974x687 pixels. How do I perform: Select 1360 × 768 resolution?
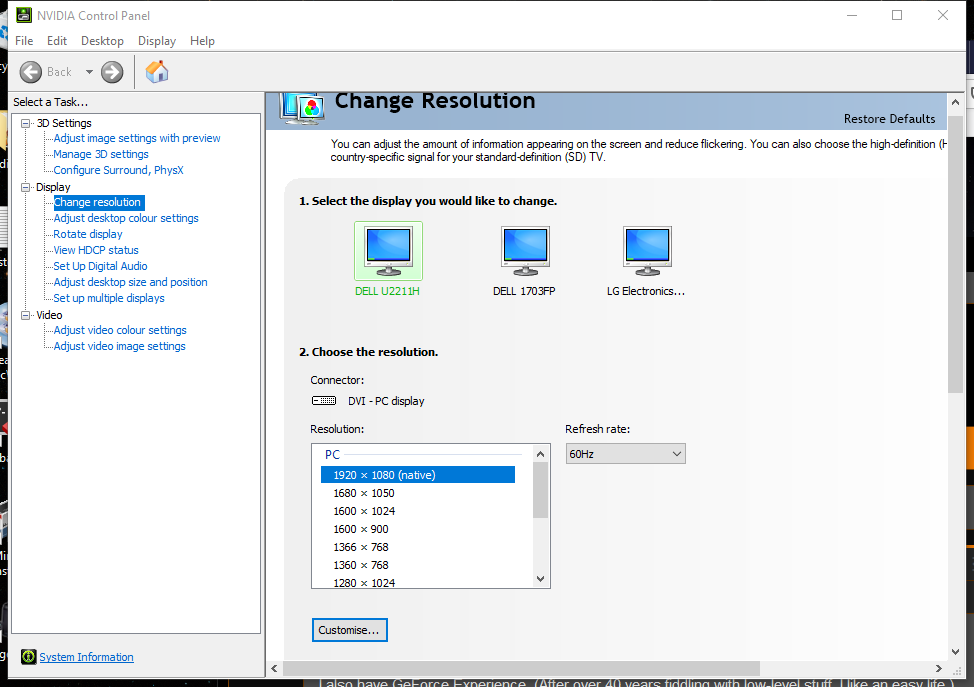tap(361, 565)
